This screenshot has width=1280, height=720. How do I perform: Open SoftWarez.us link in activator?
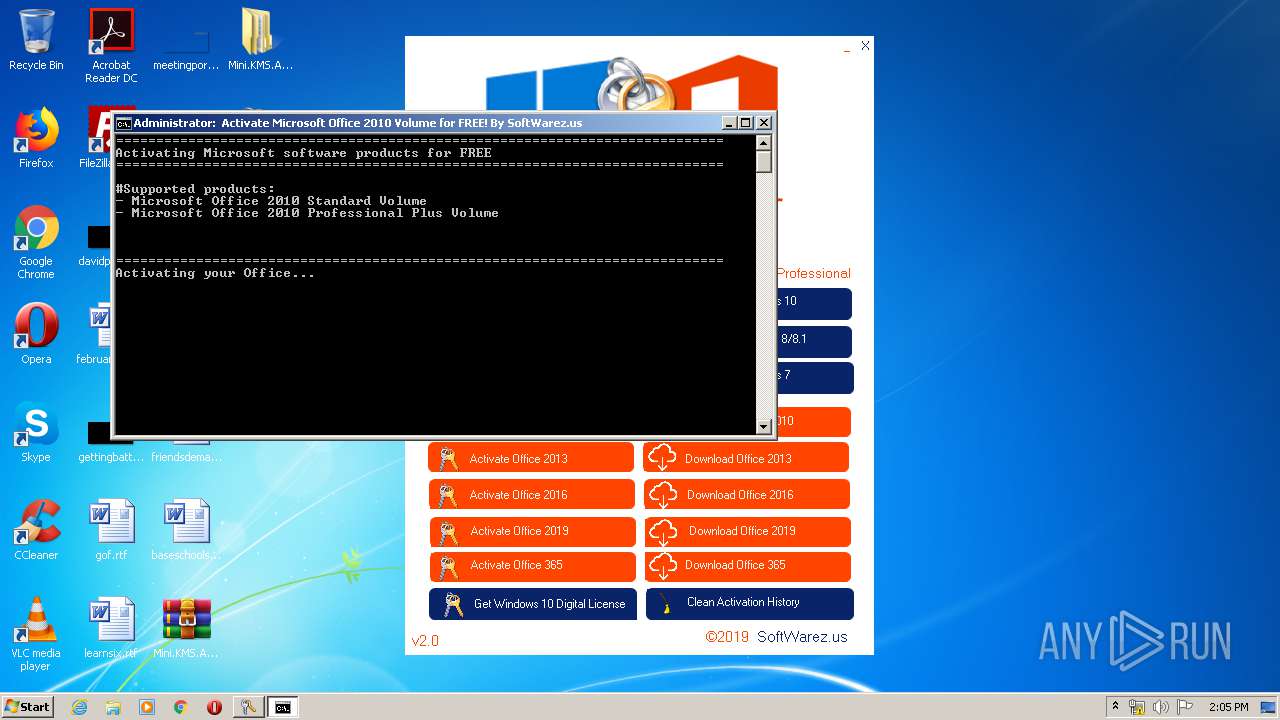coord(802,637)
